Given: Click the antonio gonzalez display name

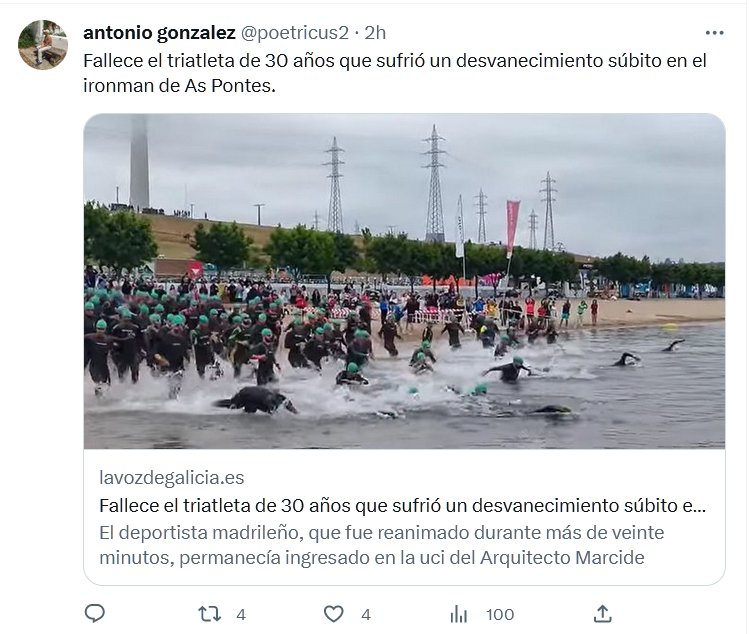Looking at the screenshot, I should pos(159,33).
